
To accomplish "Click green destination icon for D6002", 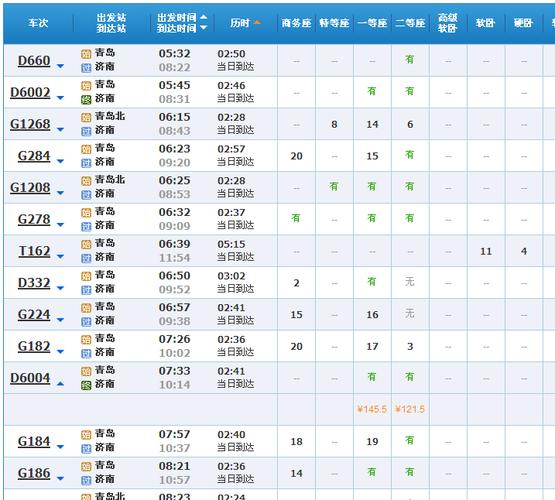I will pyautogui.click(x=86, y=99).
